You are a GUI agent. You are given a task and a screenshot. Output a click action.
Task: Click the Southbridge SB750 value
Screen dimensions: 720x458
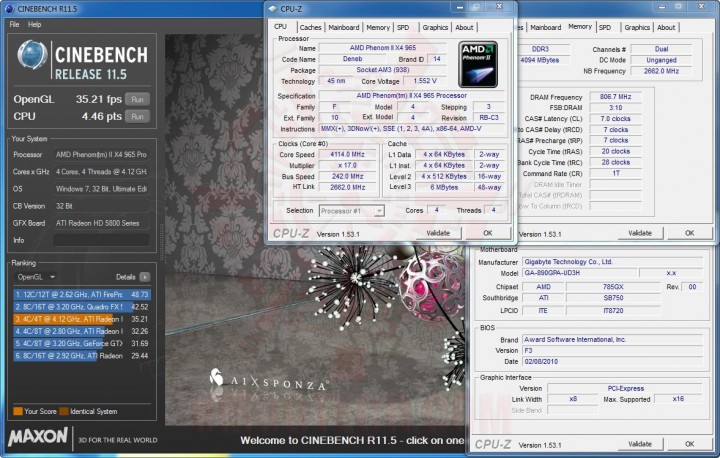[x=613, y=298]
